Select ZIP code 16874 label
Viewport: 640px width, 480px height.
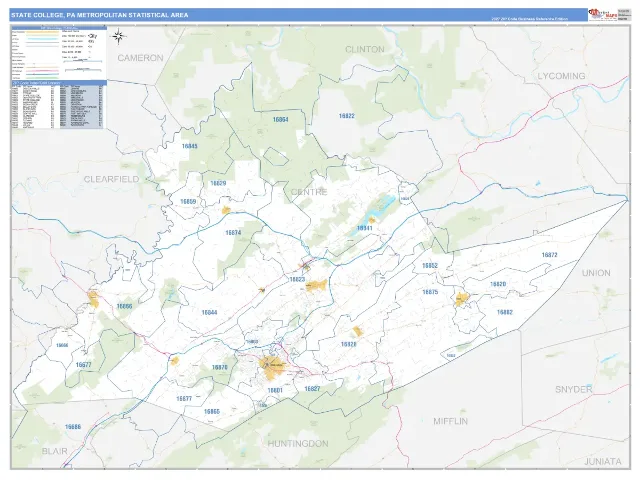coord(233,233)
